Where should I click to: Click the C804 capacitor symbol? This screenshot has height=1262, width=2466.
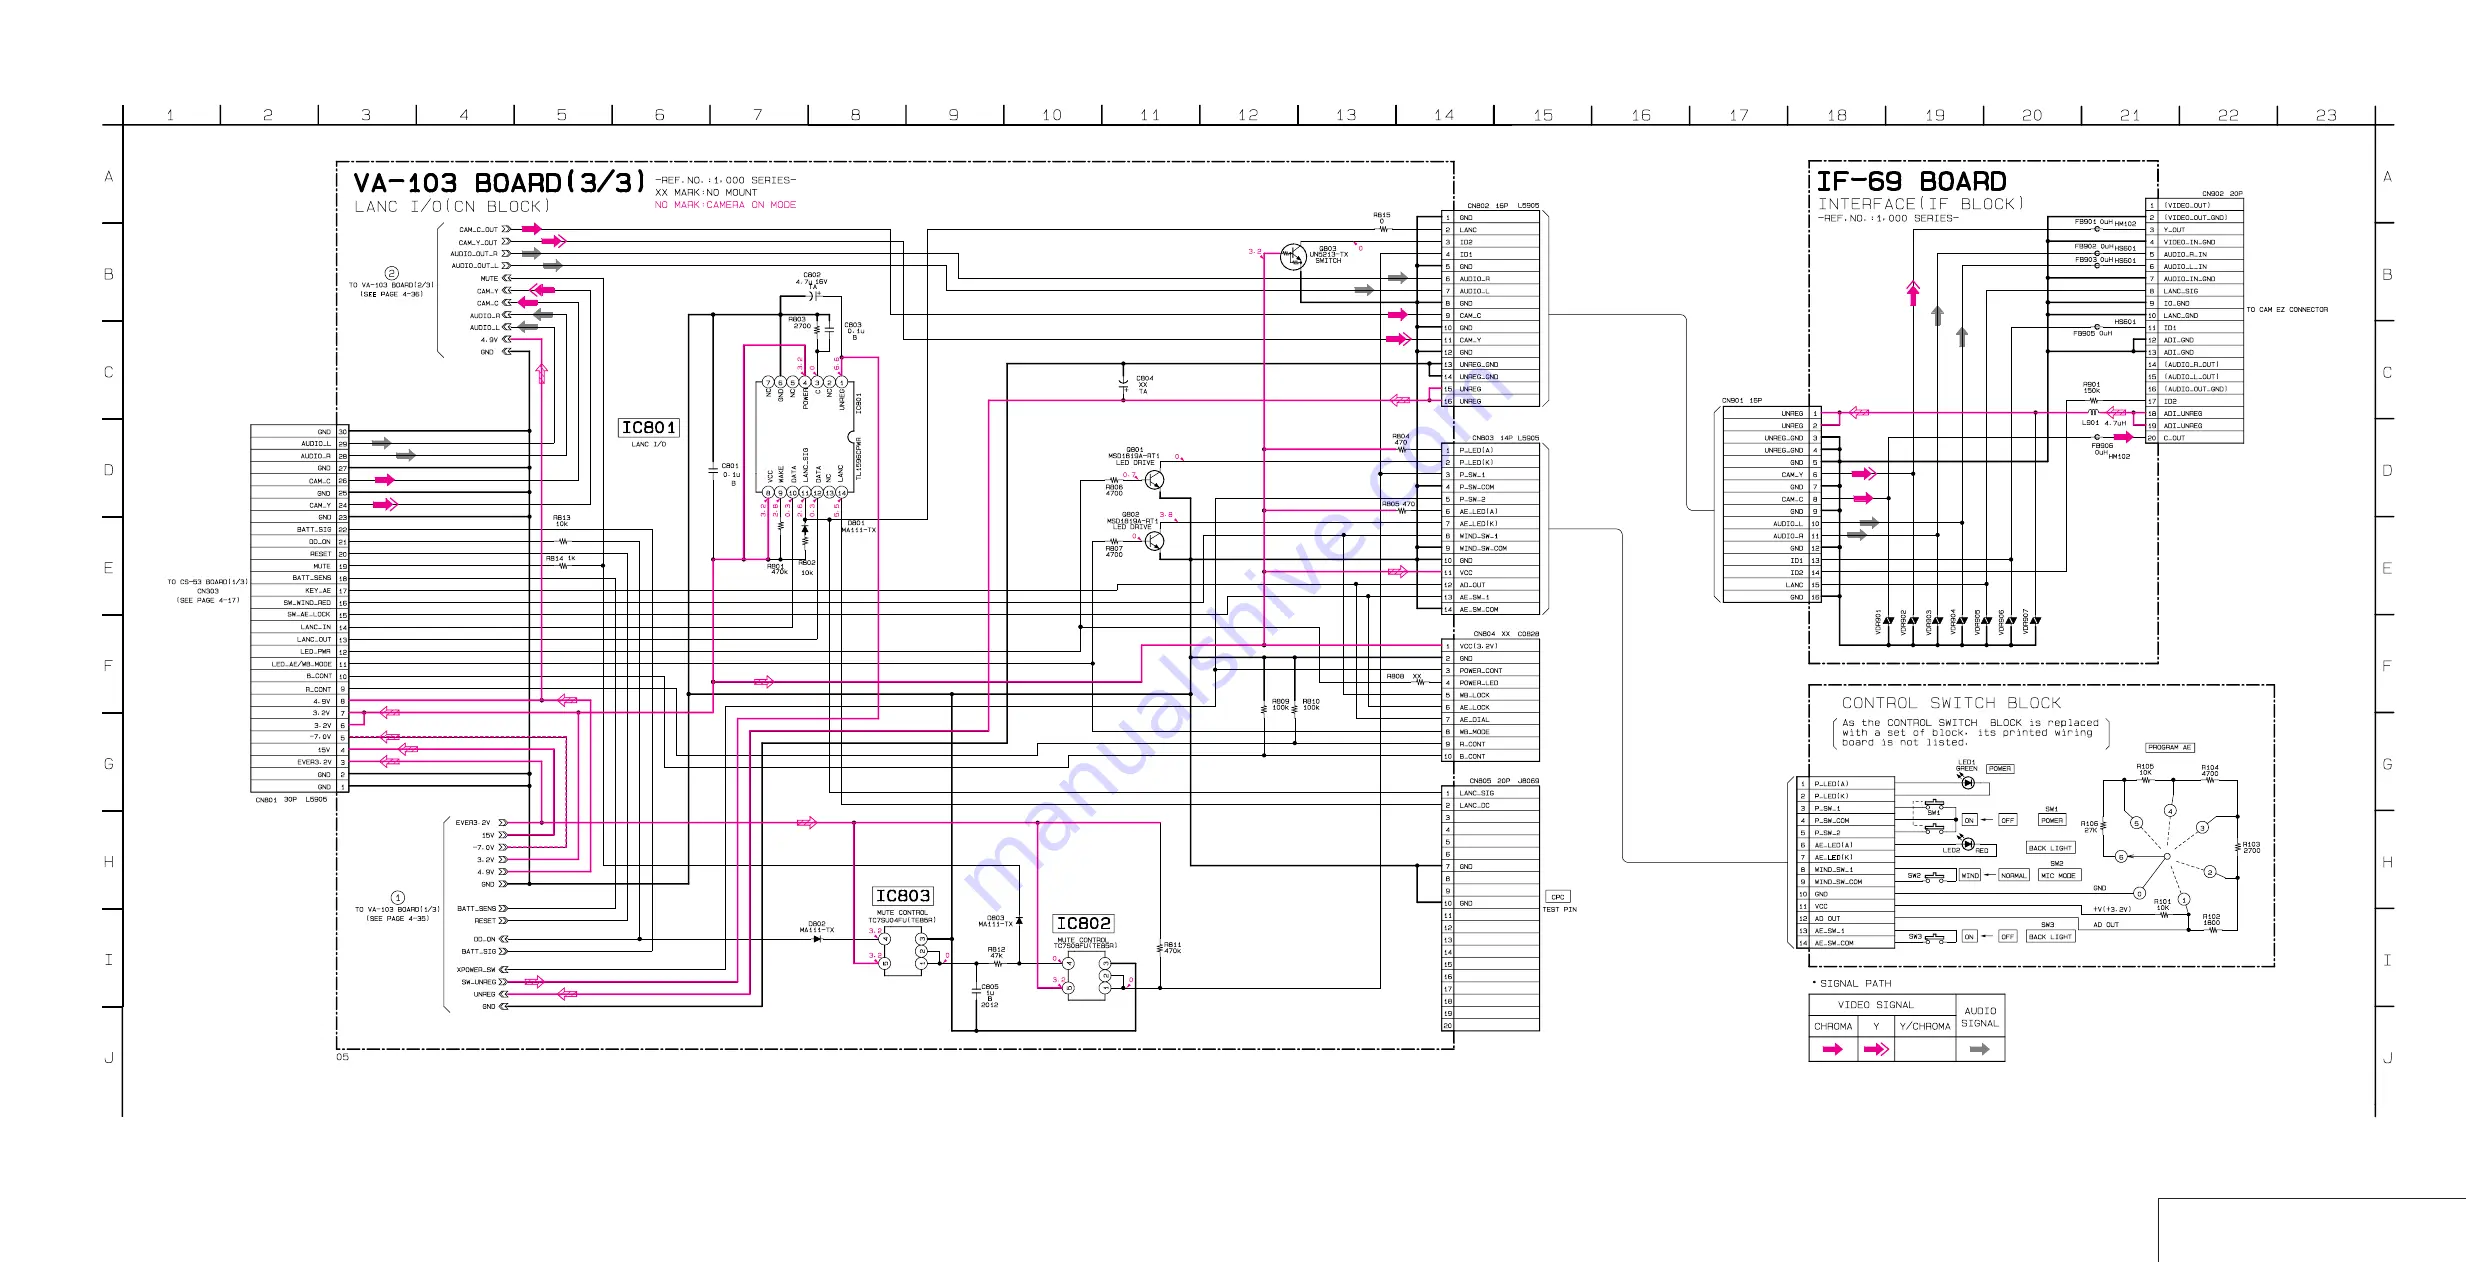[x=1124, y=383]
